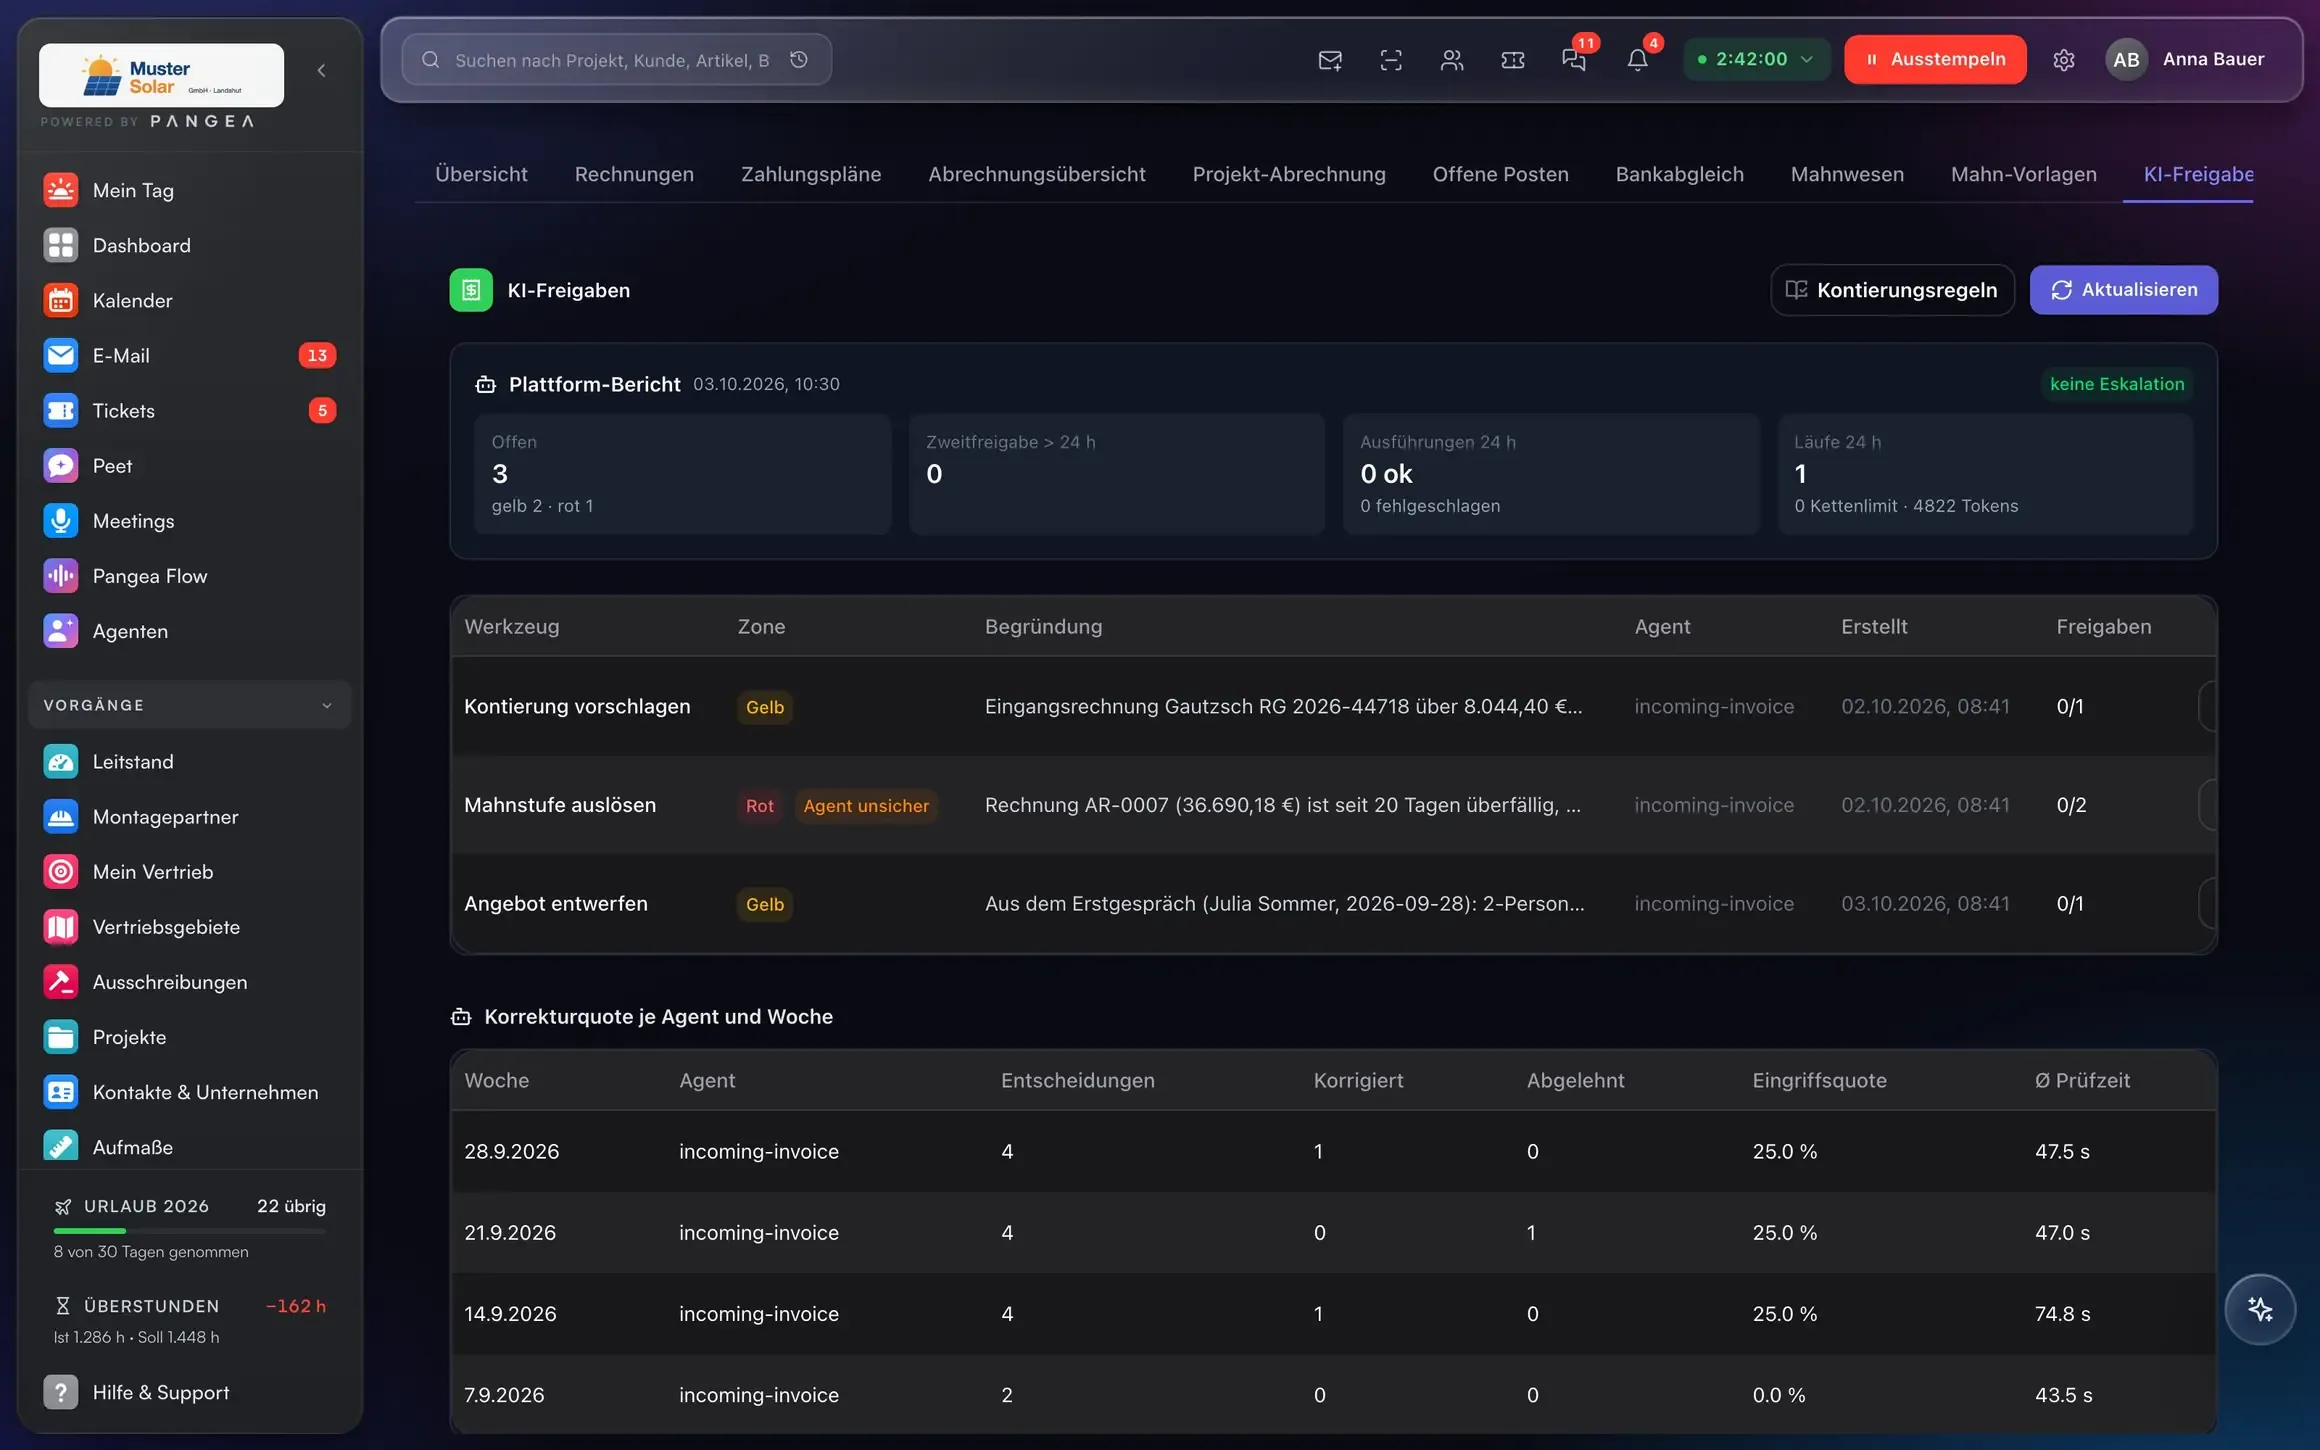Open chat messages icon with badge 11
The height and width of the screenshot is (1450, 2320).
(1574, 60)
